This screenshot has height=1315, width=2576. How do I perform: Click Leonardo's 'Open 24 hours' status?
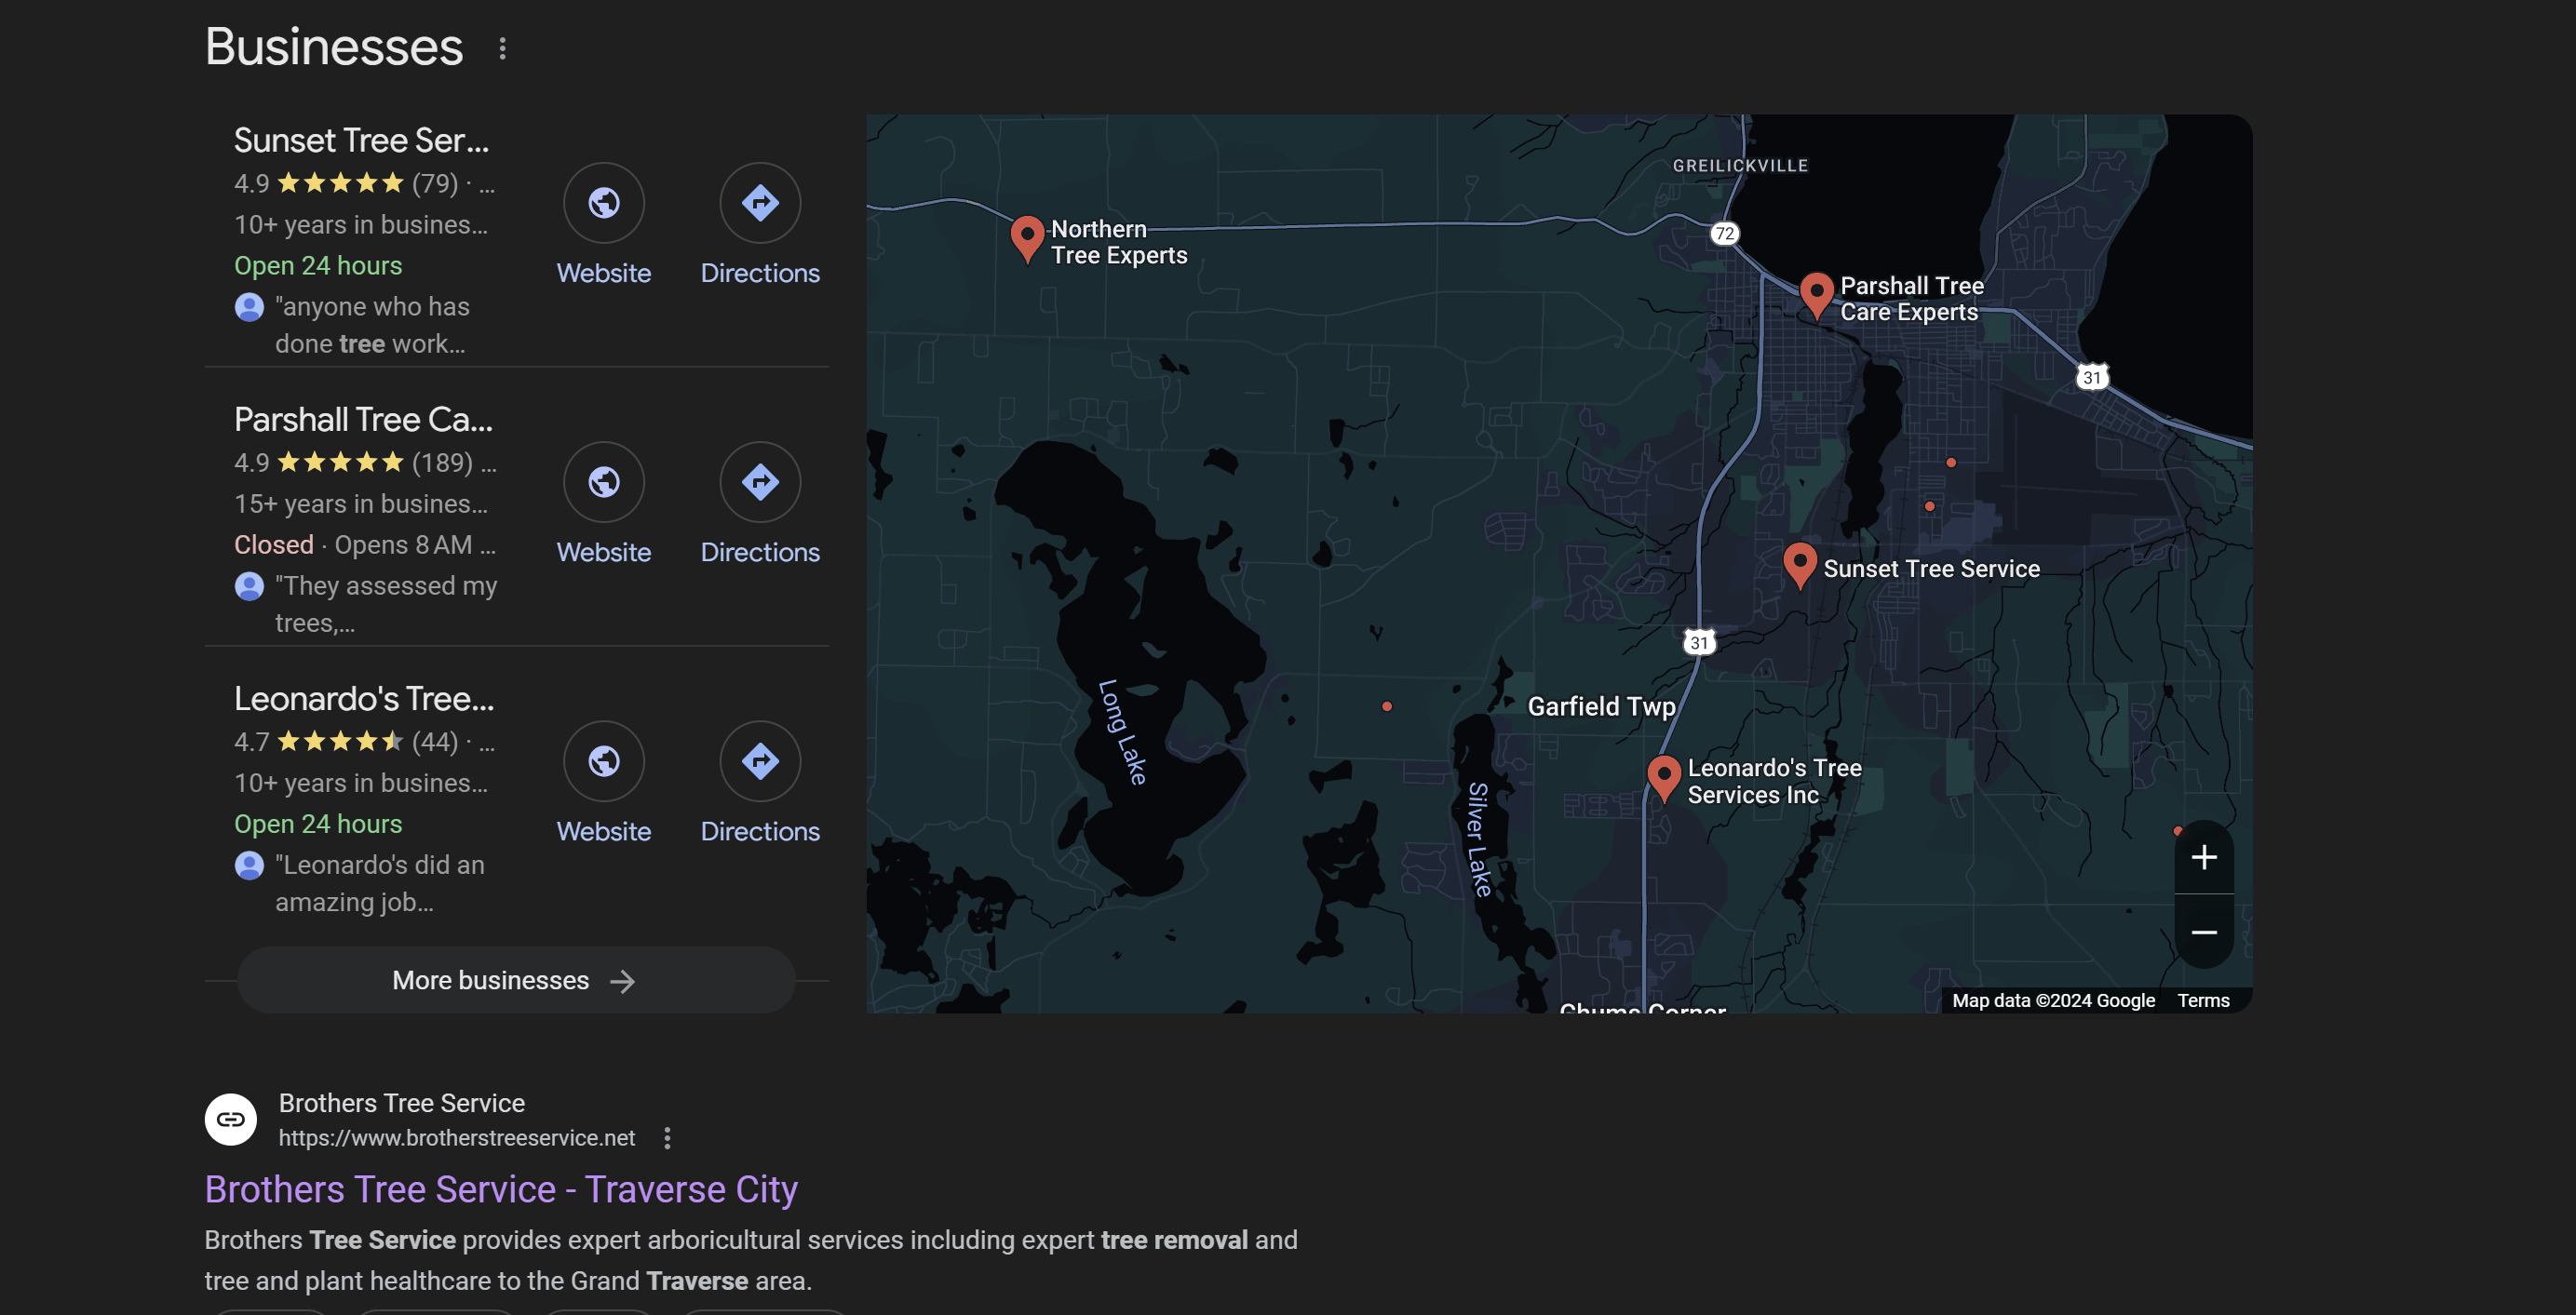click(x=318, y=824)
